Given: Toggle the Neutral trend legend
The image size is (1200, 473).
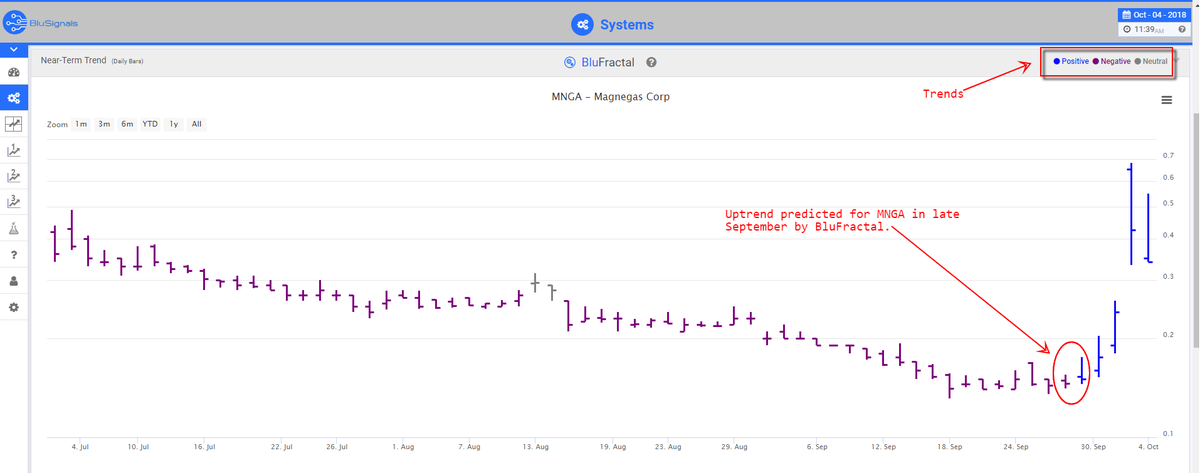Looking at the screenshot, I should 1151,62.
